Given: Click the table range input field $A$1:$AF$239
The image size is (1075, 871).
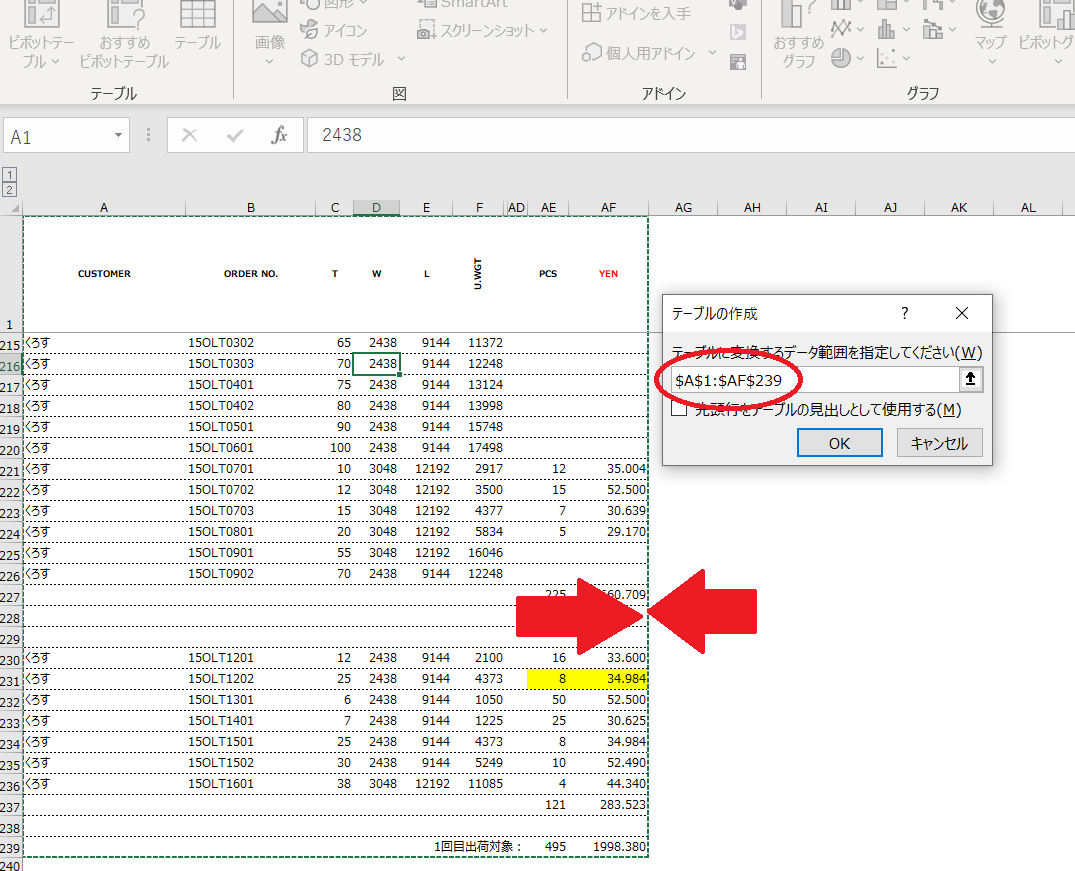Looking at the screenshot, I should point(814,380).
